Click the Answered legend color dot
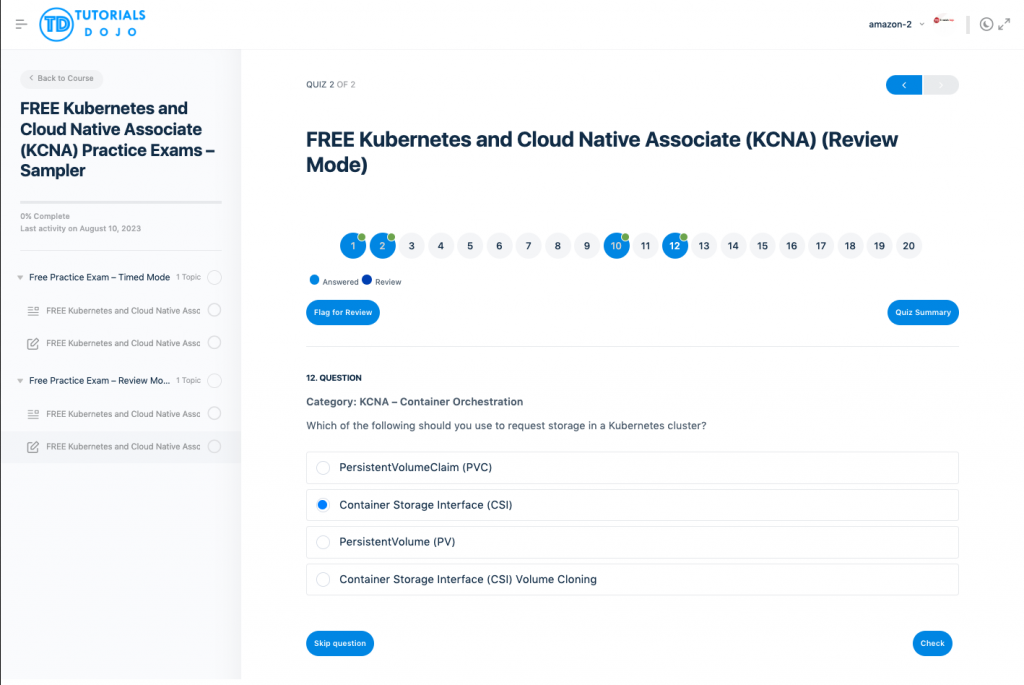Viewport: 1024px width, 685px height. 314,280
